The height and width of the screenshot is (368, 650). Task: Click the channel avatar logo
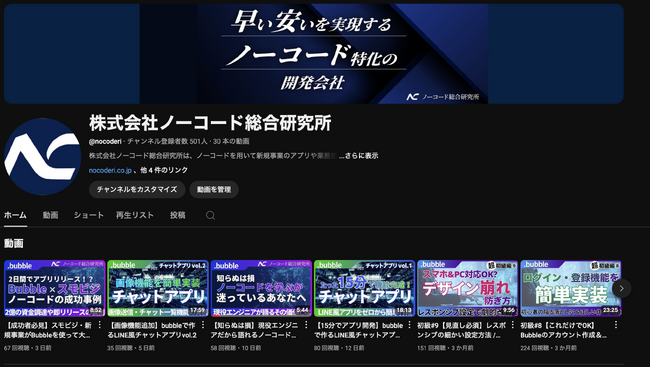[42, 157]
